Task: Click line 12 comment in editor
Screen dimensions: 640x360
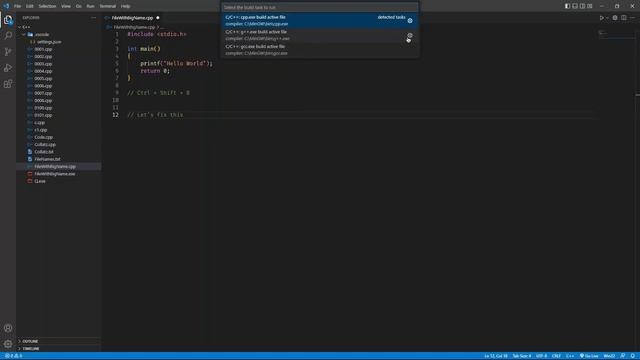Action: [x=155, y=115]
